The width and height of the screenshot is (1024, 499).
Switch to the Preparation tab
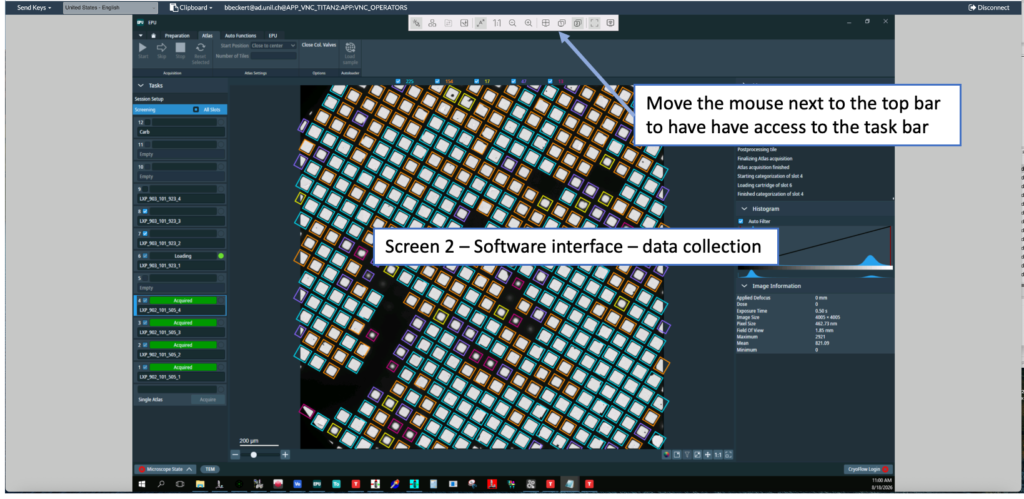pyautogui.click(x=177, y=35)
